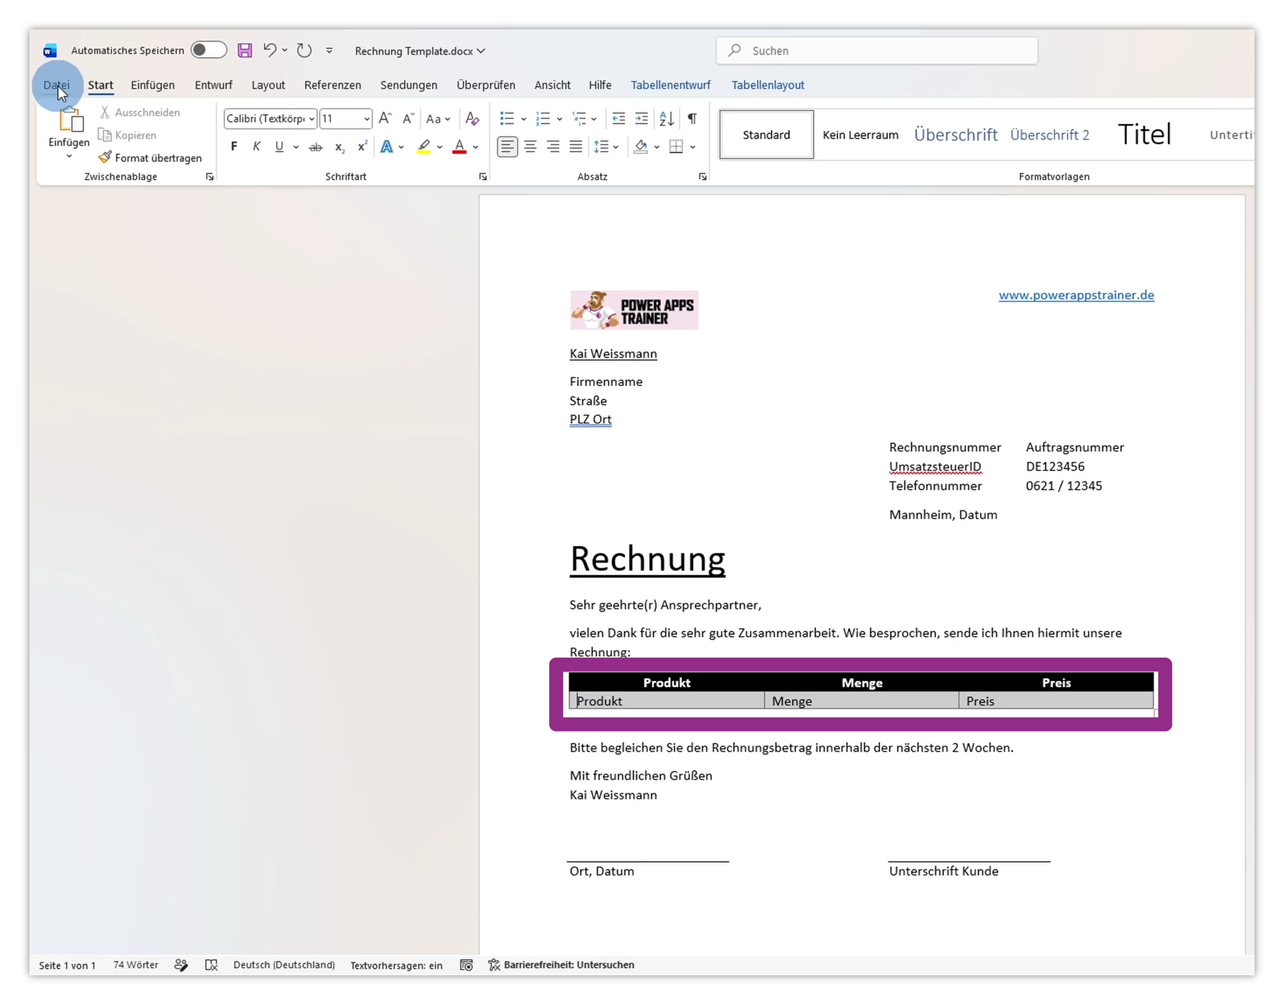
Task: Click the yellow text highlight color button
Action: [424, 147]
